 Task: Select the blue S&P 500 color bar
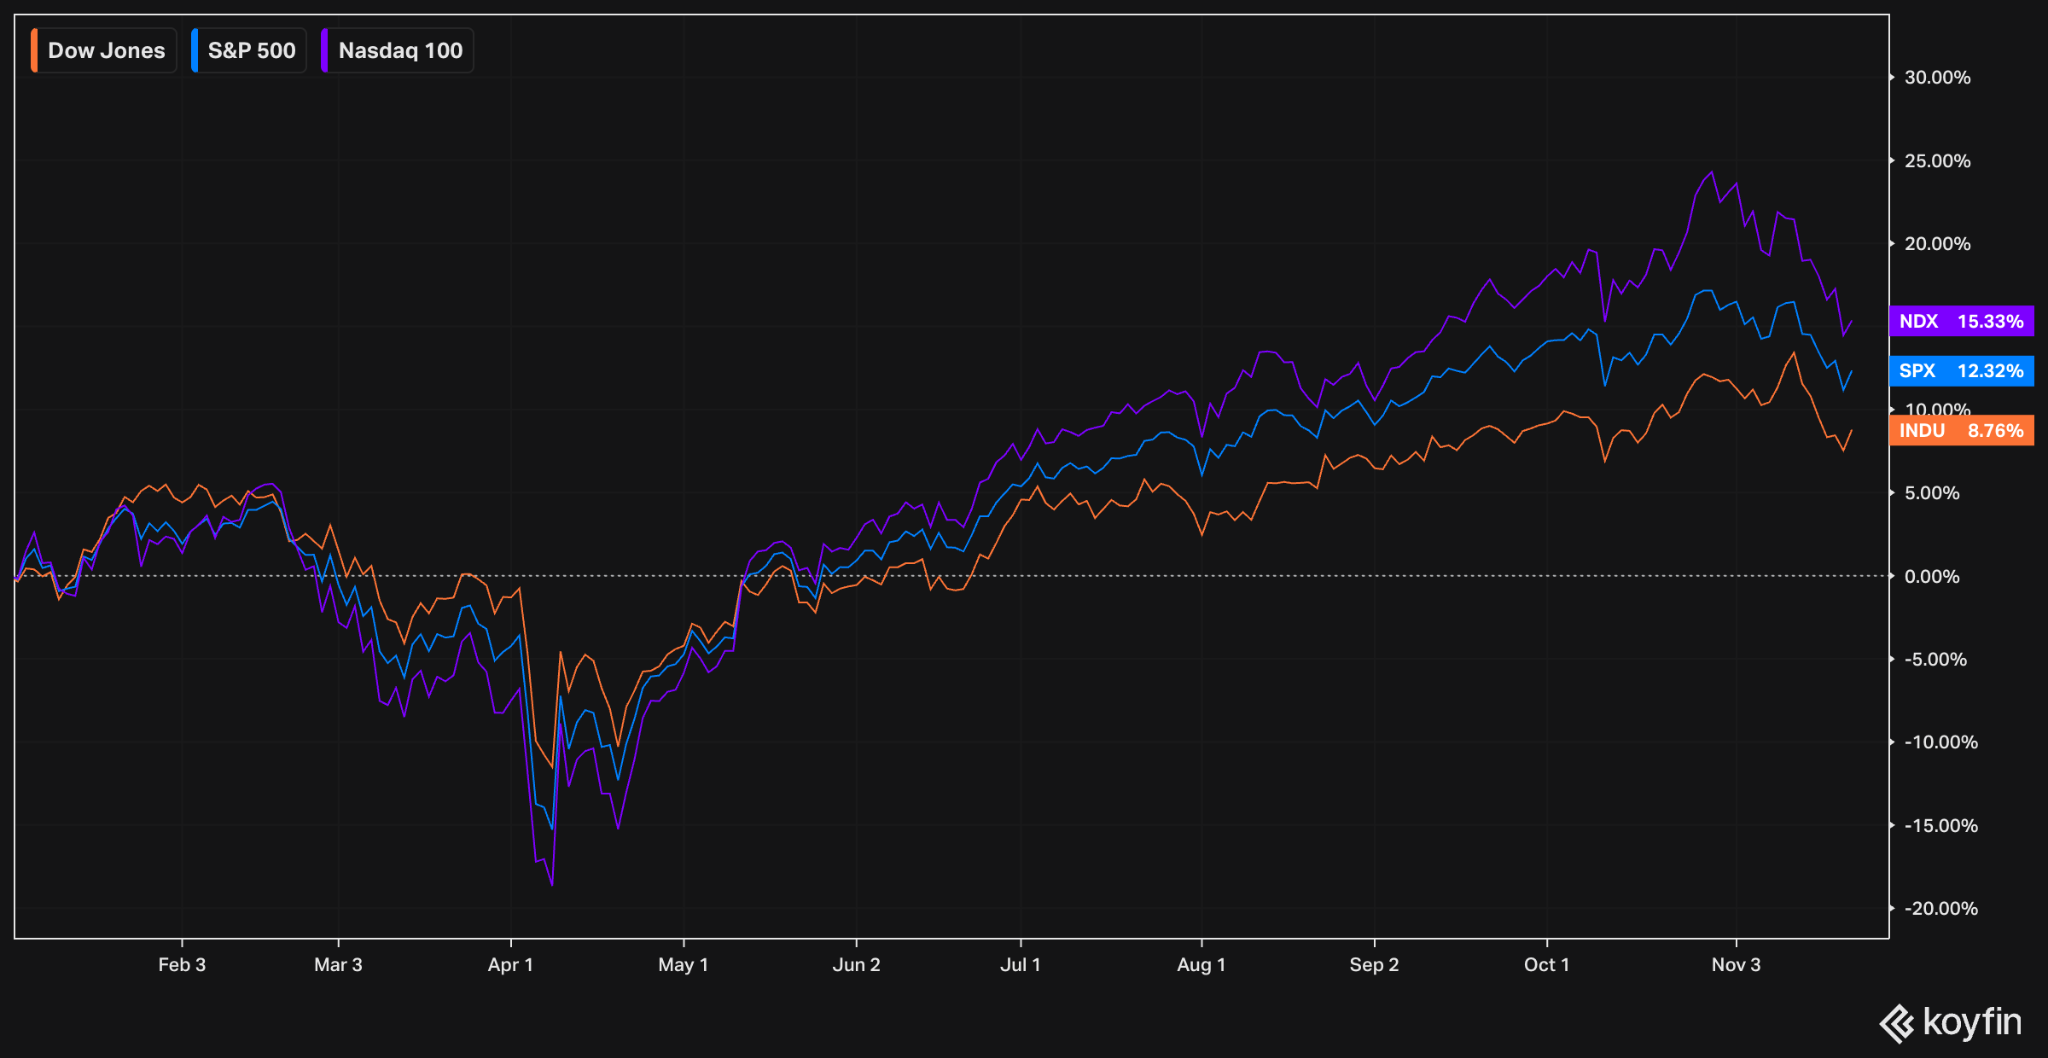click(x=194, y=51)
